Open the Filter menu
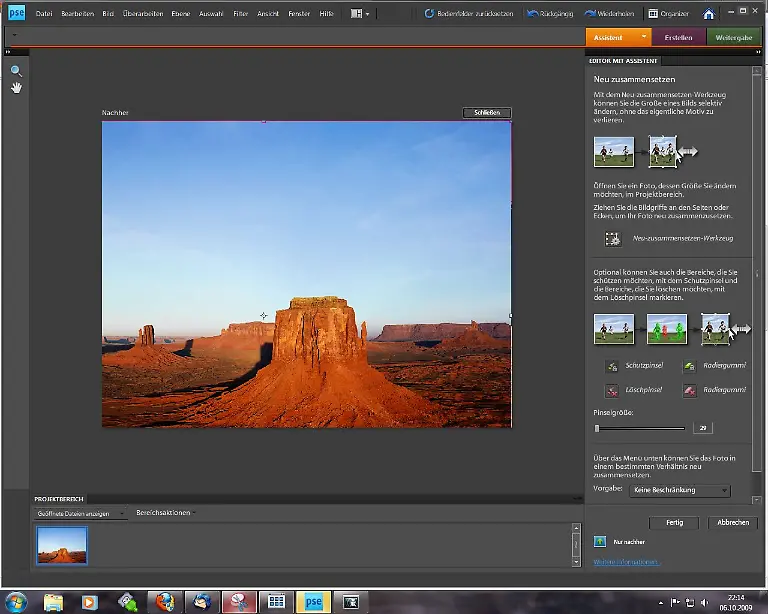 click(240, 14)
